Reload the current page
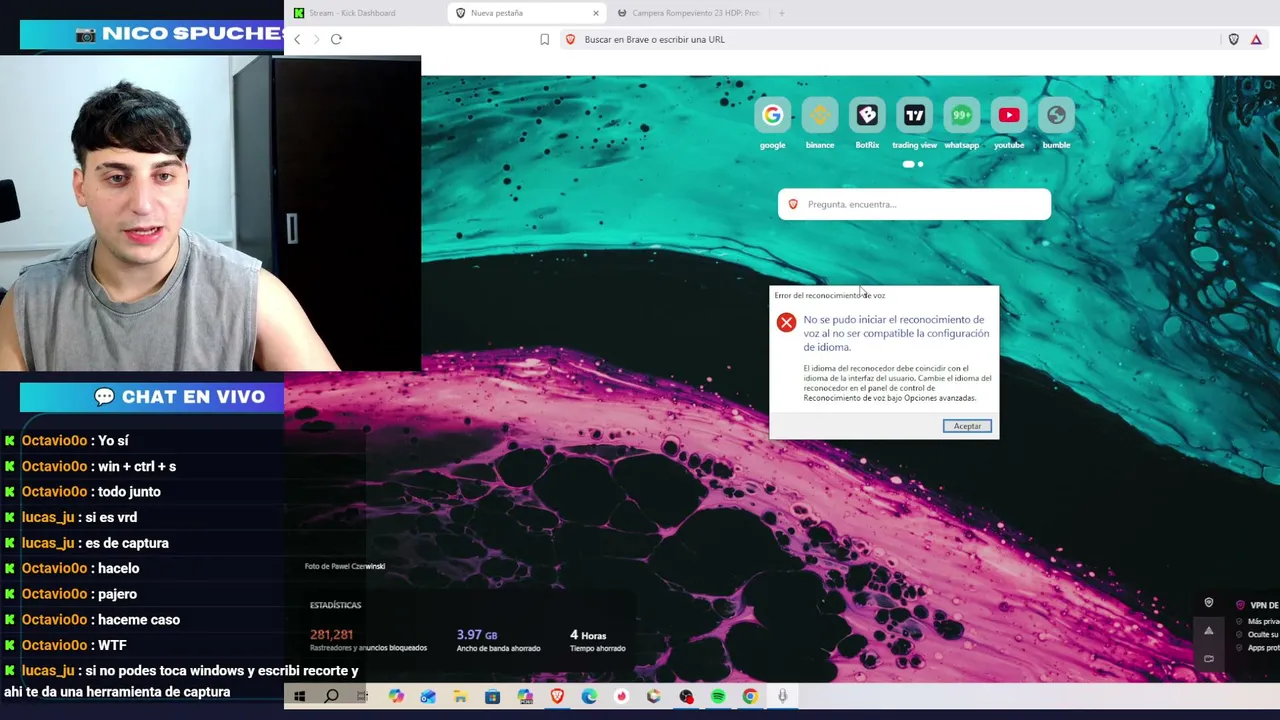Image resolution: width=1280 pixels, height=720 pixels. click(336, 39)
